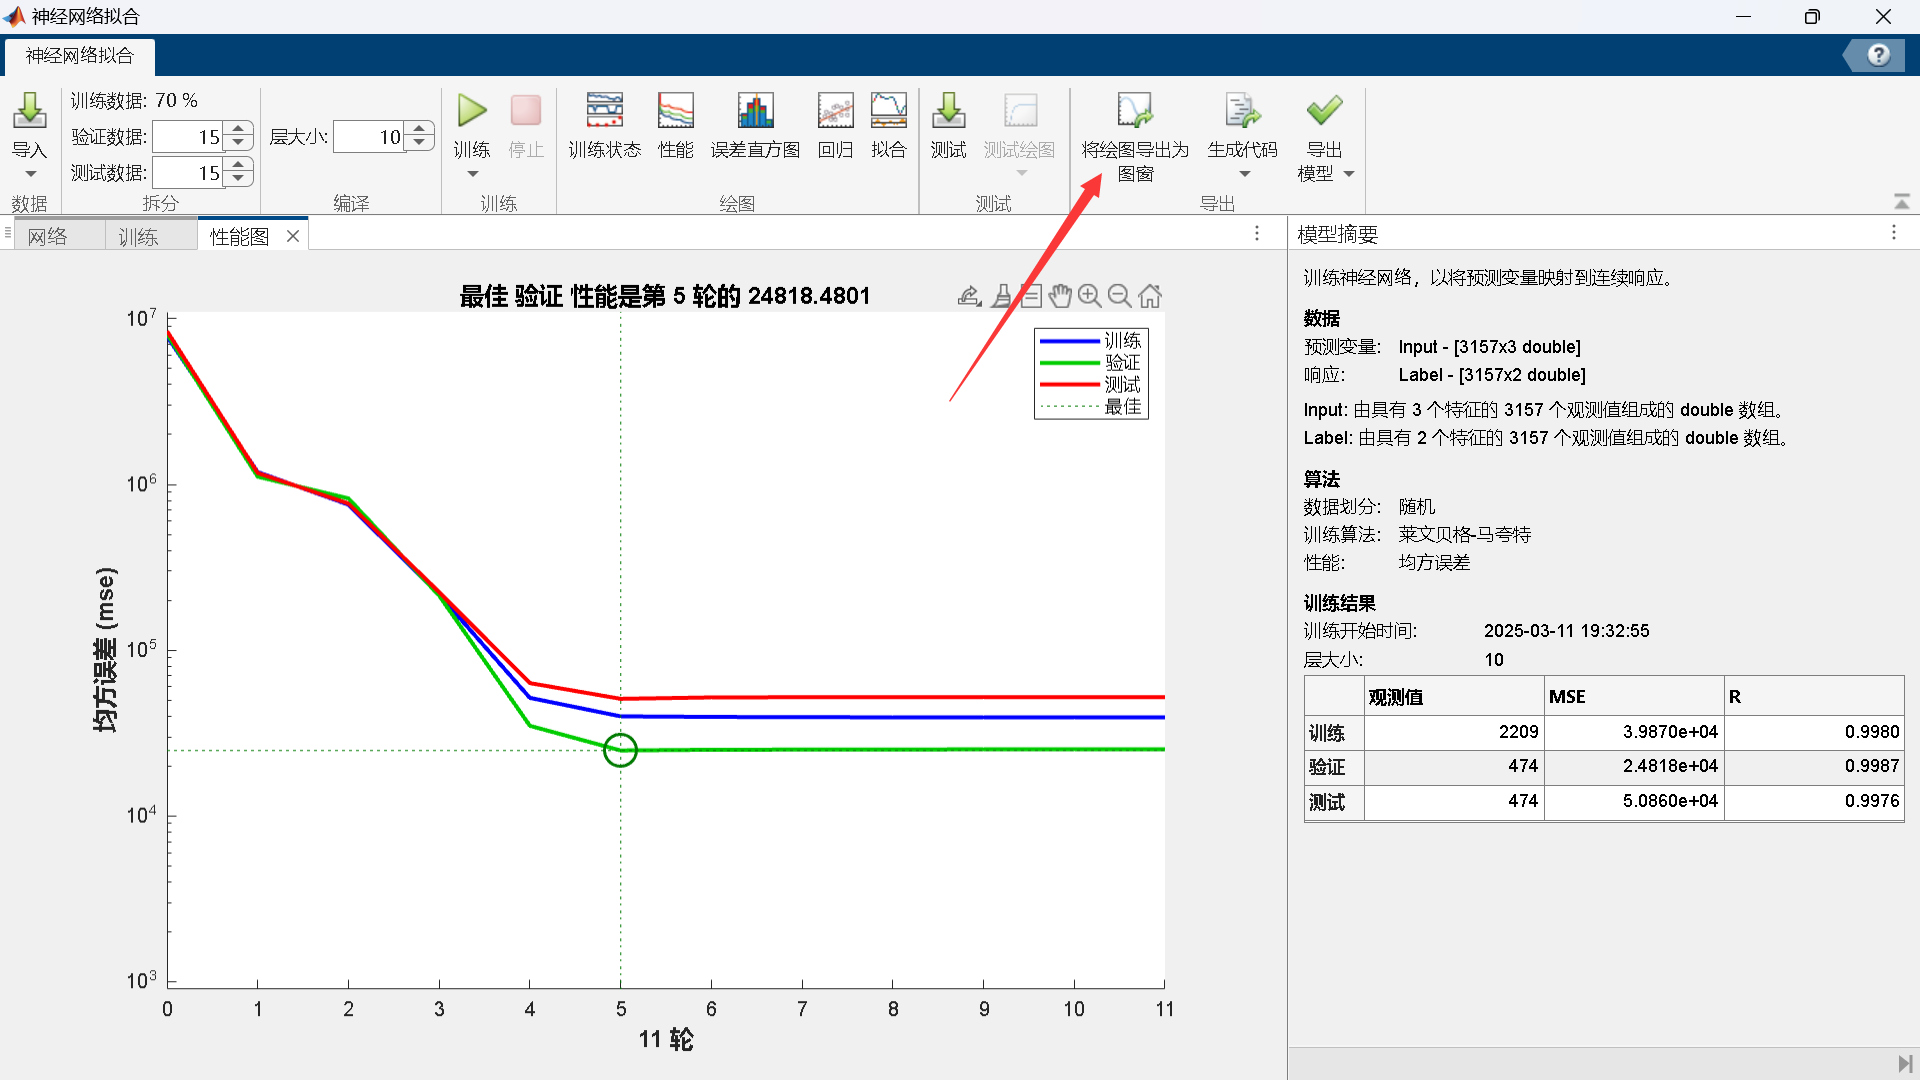The width and height of the screenshot is (1920, 1080).
Task: Switch to the Training (训练) document tab
Action: coord(139,236)
